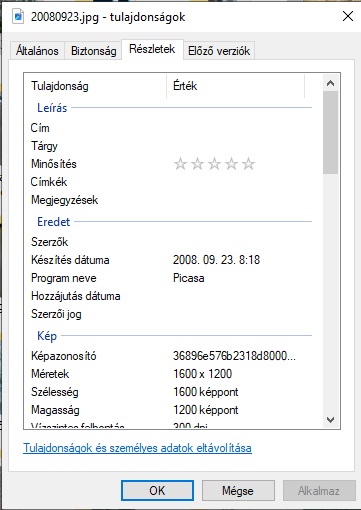Close the tulajdonságok dialog window
Image resolution: width=361 pixels, height=510 pixels.
[348, 16]
